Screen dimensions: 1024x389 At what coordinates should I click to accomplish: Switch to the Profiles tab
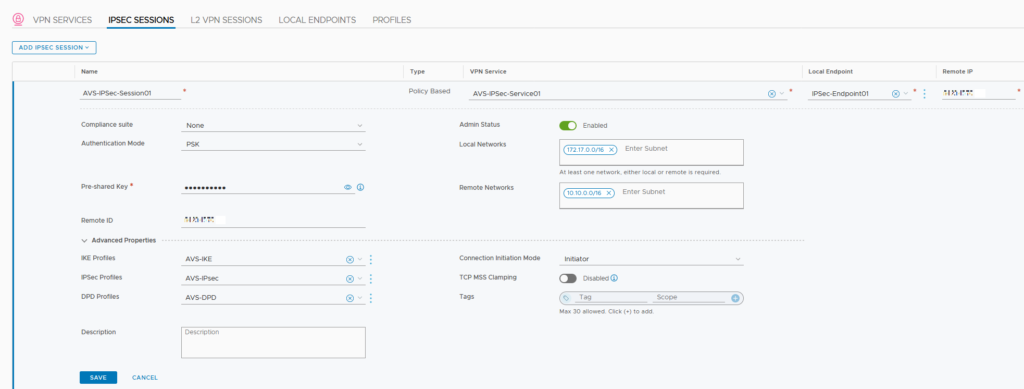click(x=392, y=20)
